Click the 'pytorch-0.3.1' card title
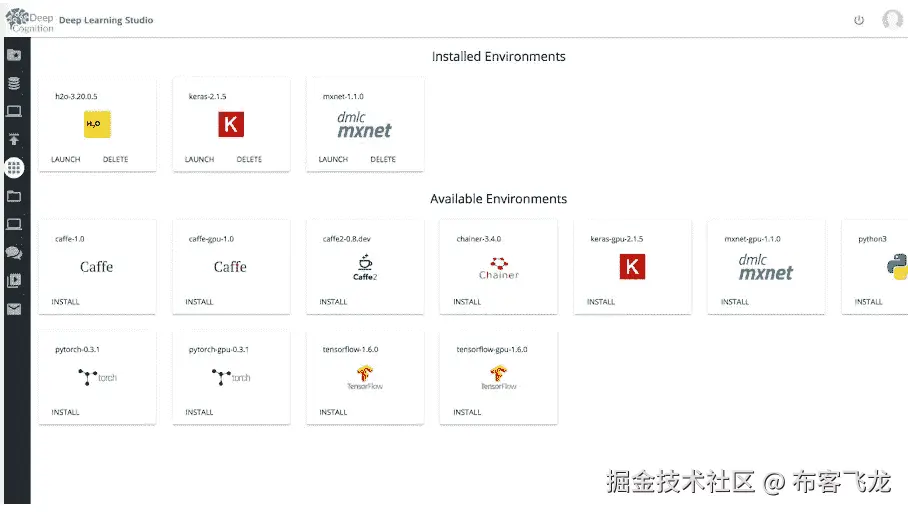 click(77, 350)
